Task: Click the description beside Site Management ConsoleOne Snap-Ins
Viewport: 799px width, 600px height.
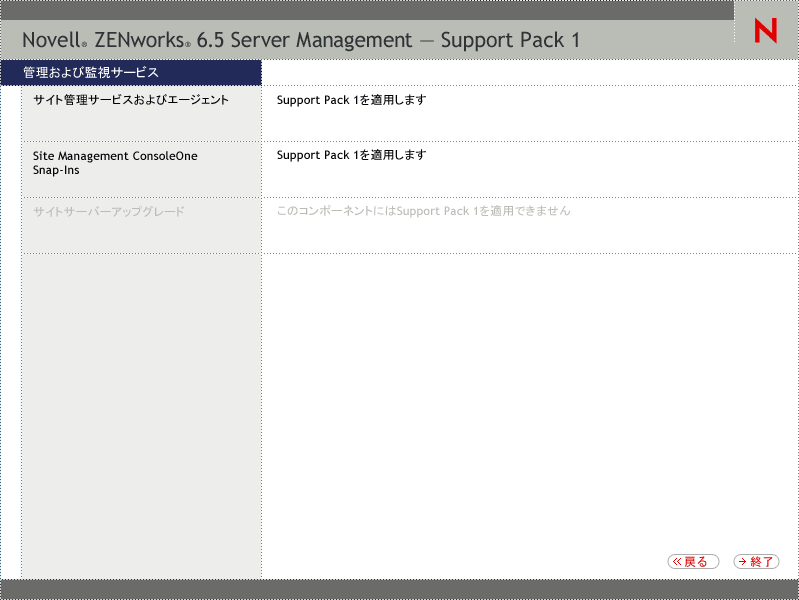Action: [x=351, y=156]
